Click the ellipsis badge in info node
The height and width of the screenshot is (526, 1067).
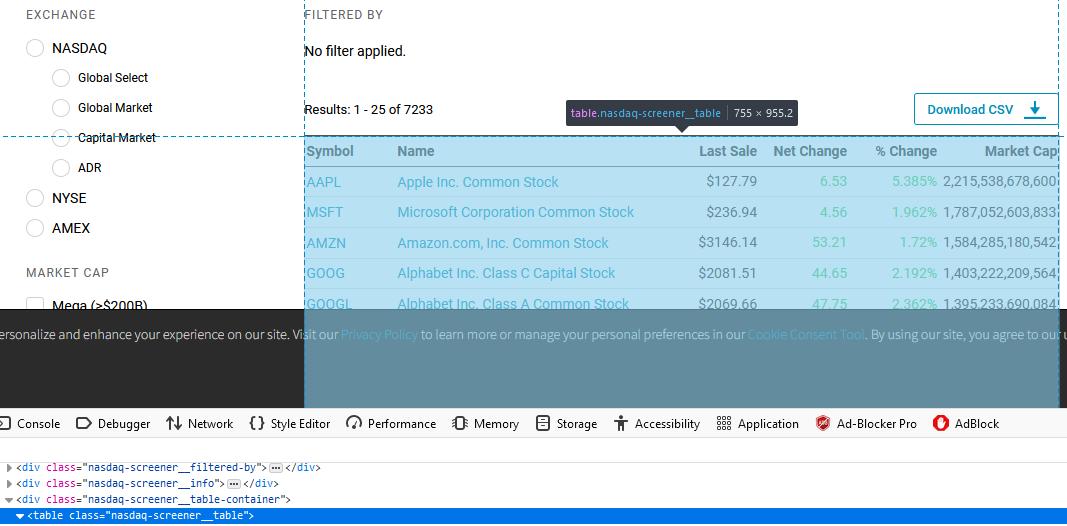234,484
